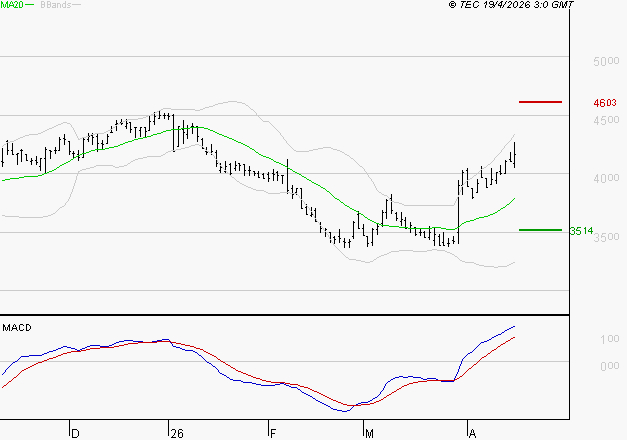Click the green support line at 3514
Viewport: 627px width, 440px height.
click(540, 230)
